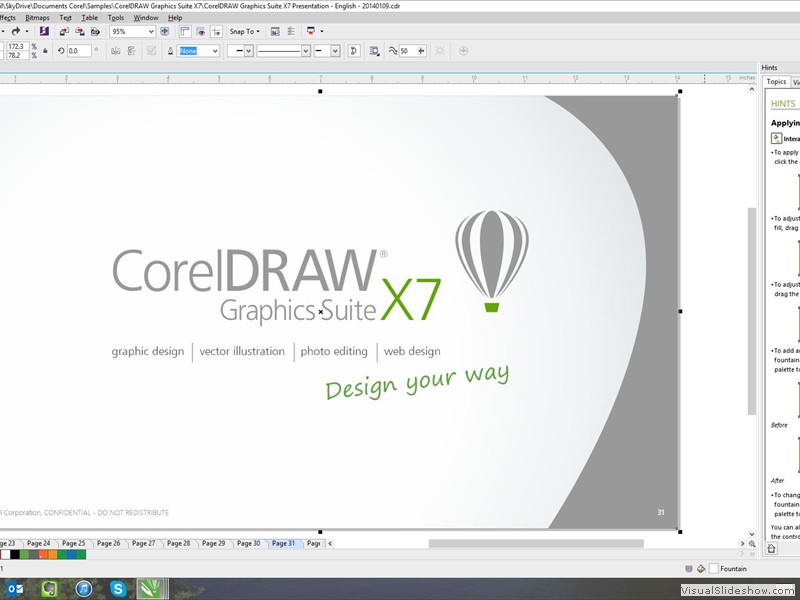Toggle the Show grid eye icon
The width and height of the screenshot is (800, 600).
pos(201,32)
